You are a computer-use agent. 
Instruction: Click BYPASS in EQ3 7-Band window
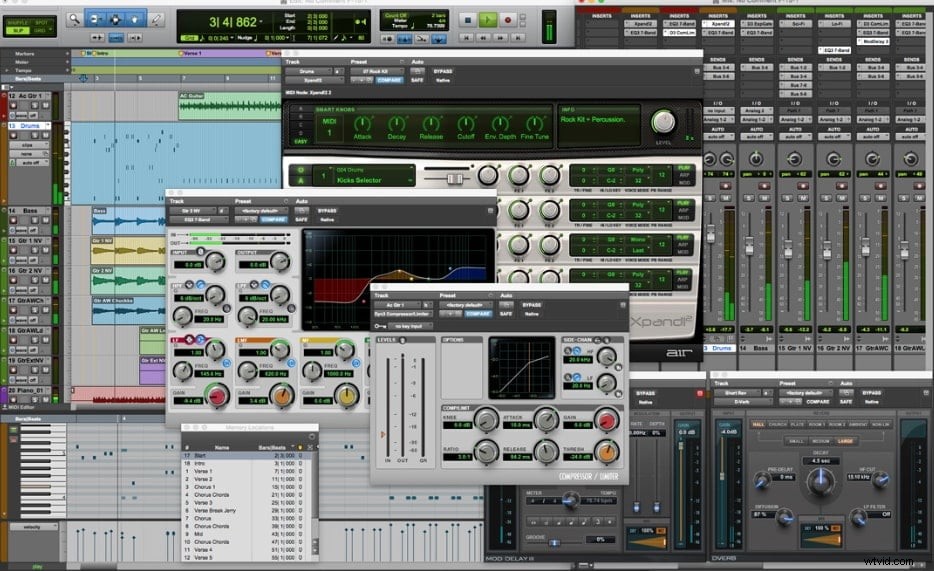click(x=326, y=211)
